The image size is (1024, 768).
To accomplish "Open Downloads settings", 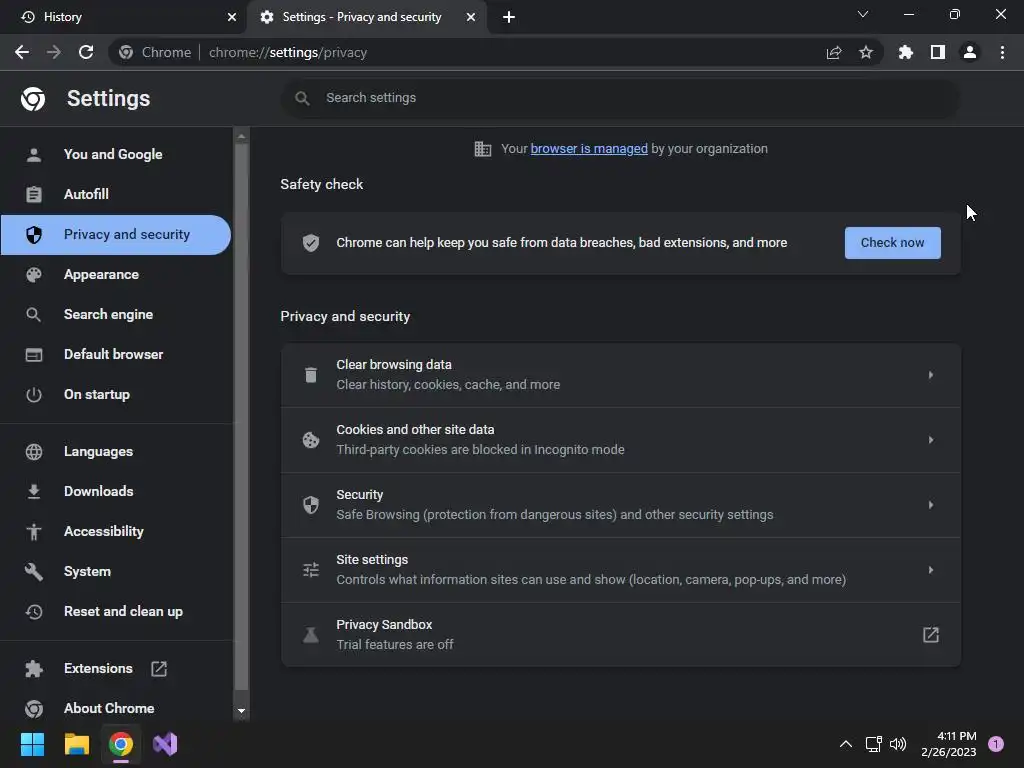I will [x=116, y=491].
